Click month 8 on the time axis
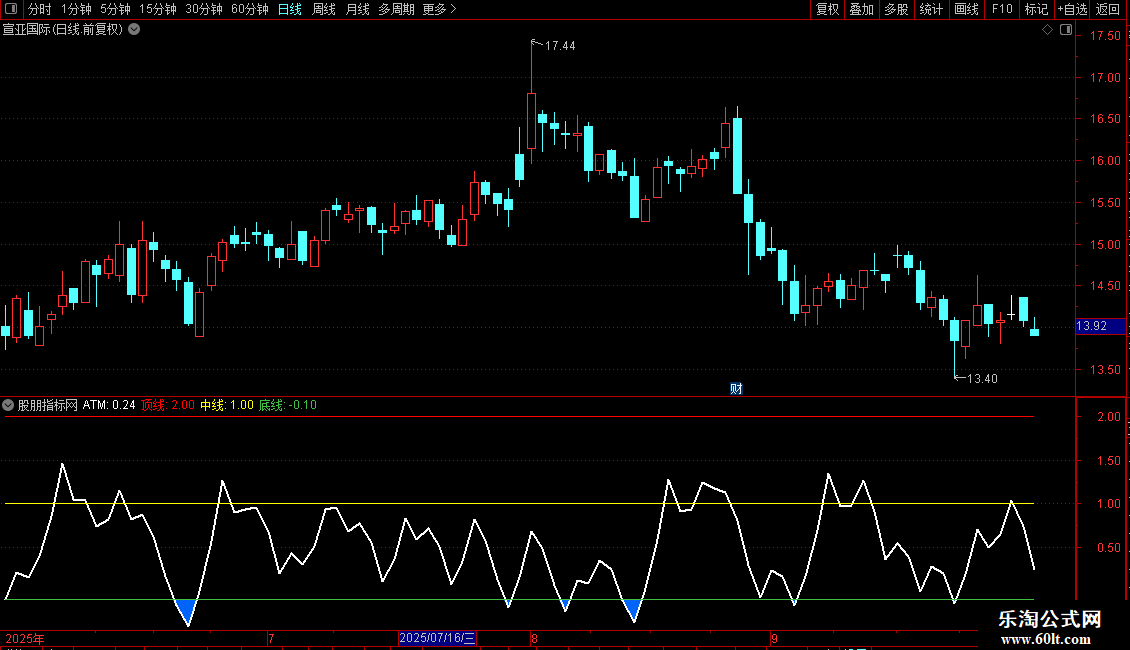 pyautogui.click(x=534, y=638)
